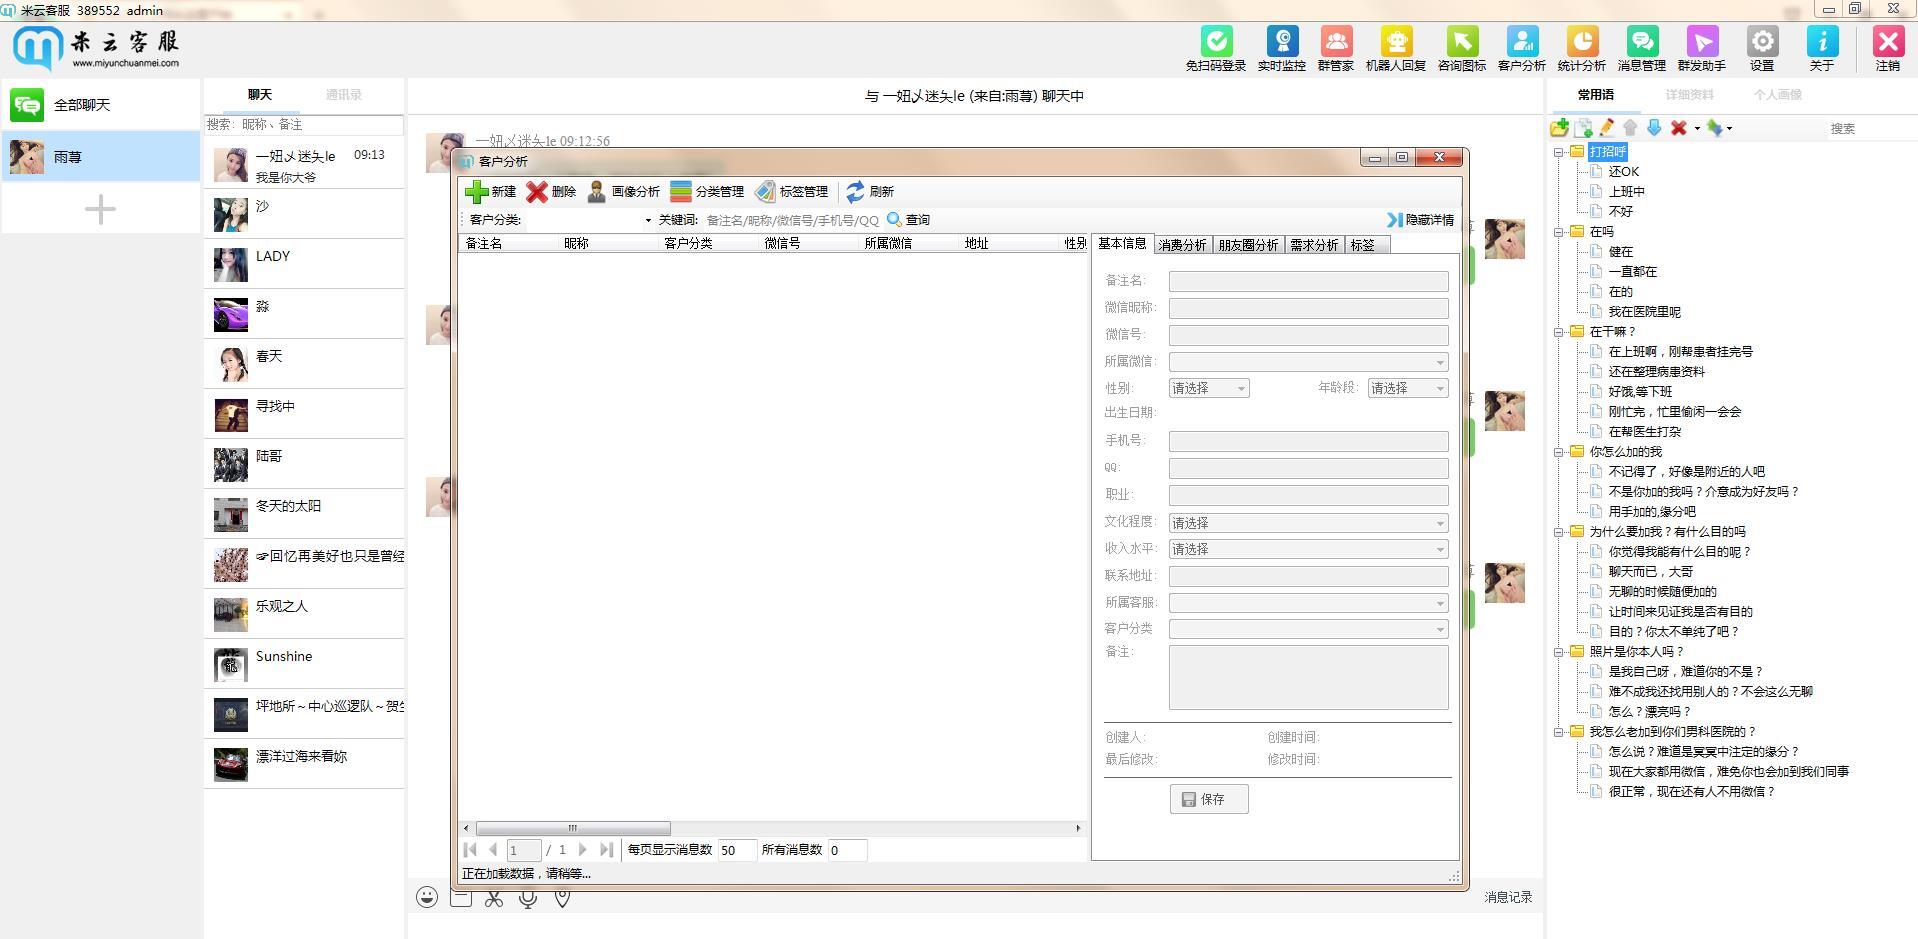Click the 保存 save button
Viewport: 1918px width, 939px height.
tap(1209, 799)
